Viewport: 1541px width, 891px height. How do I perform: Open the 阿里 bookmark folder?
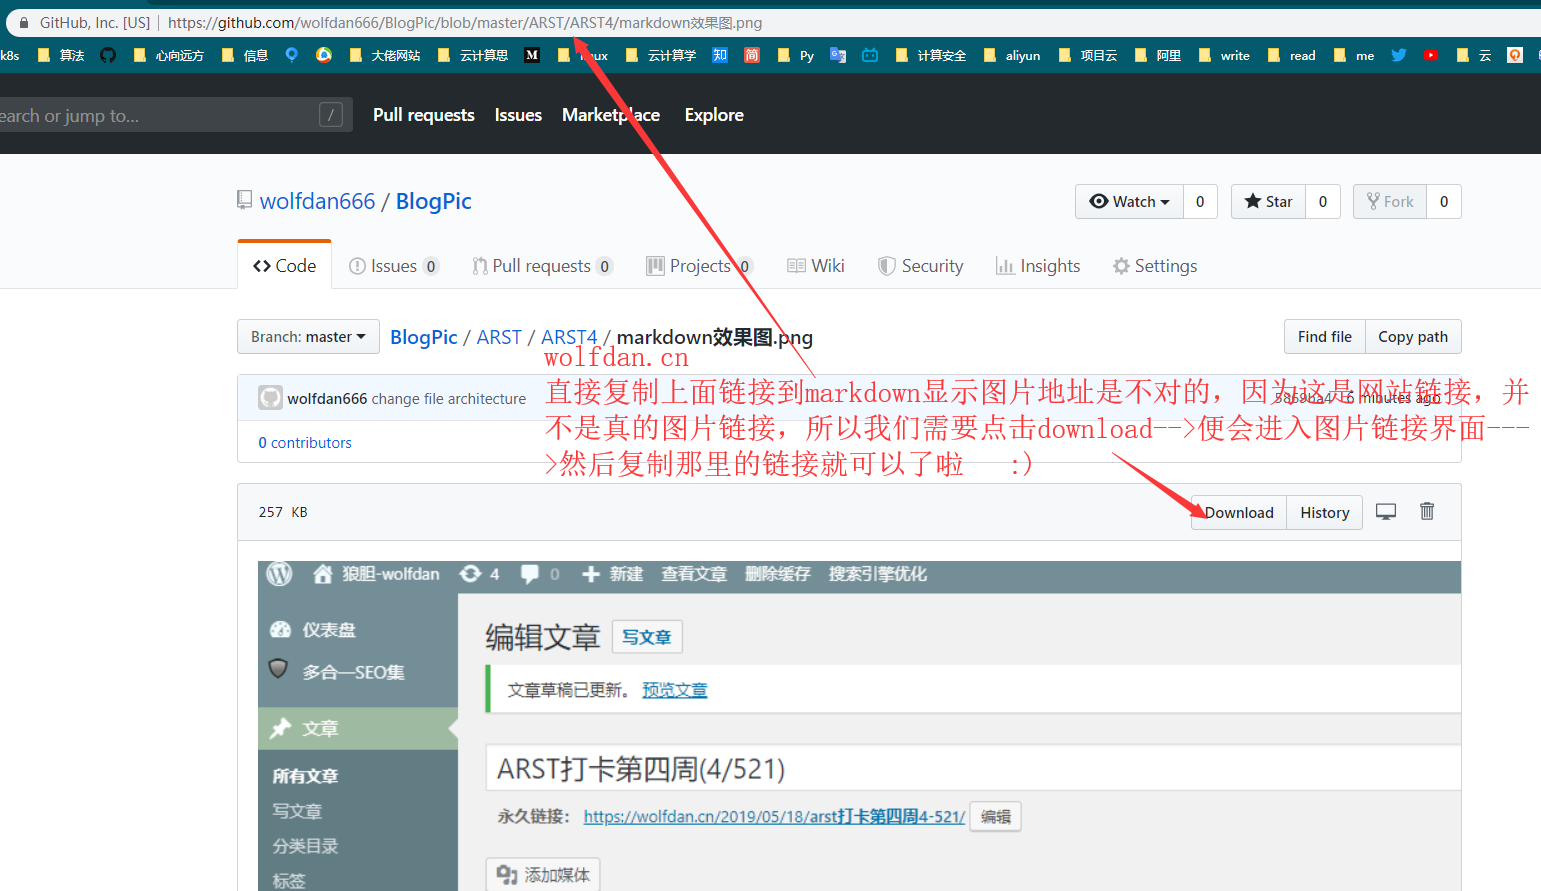pyautogui.click(x=1158, y=55)
